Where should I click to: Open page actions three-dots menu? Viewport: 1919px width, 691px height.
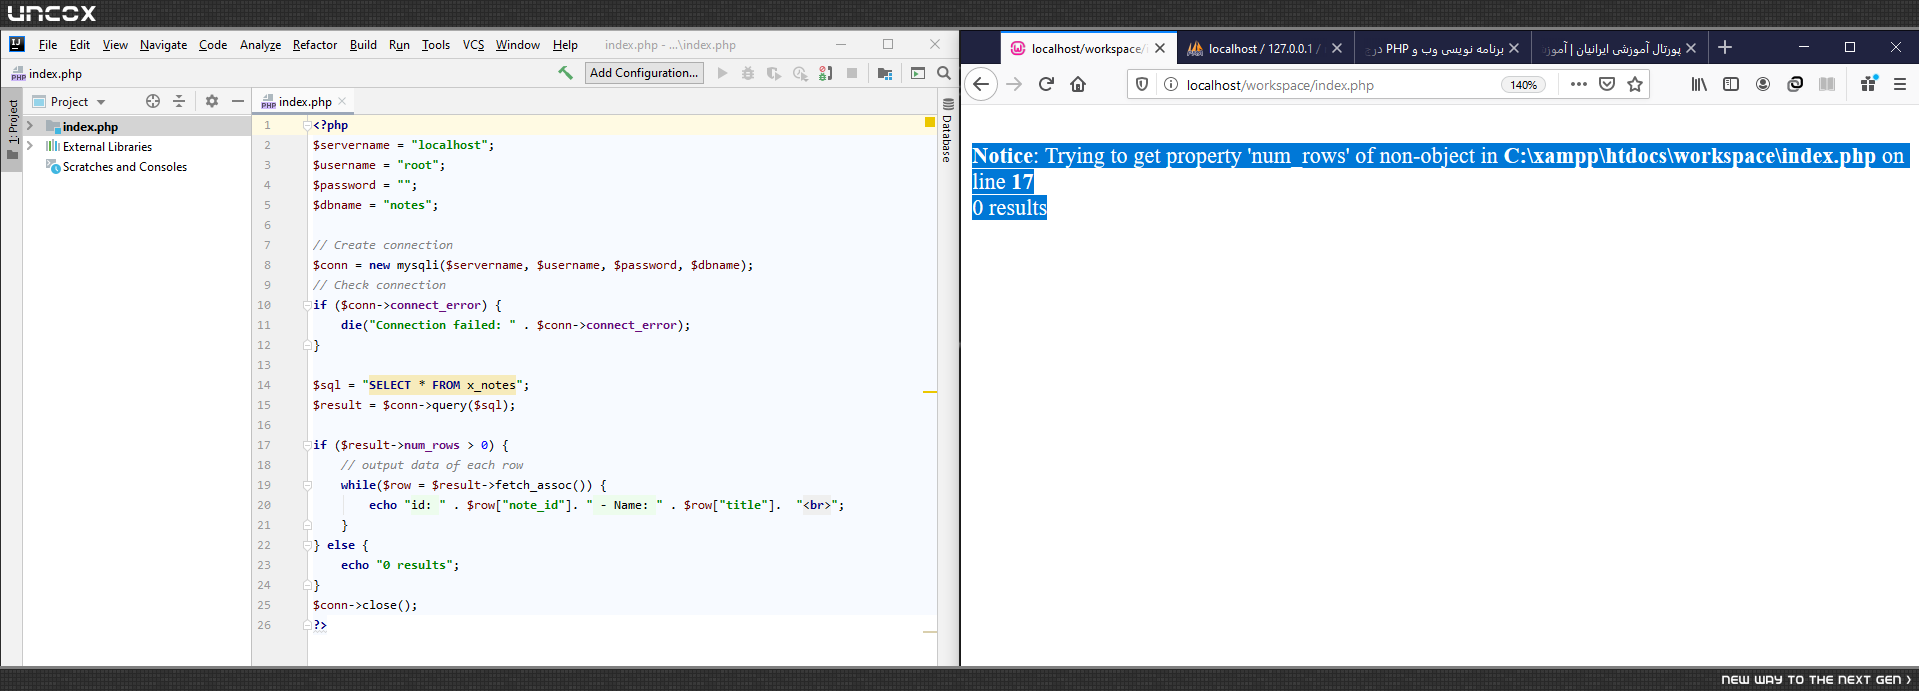point(1578,84)
